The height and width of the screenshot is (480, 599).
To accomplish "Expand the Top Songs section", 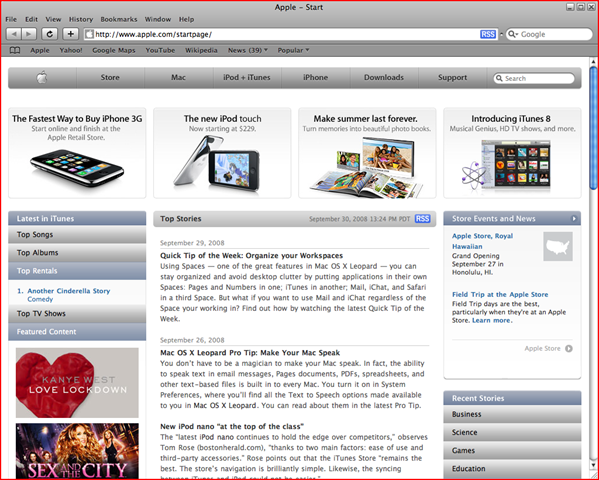I will tap(77, 235).
